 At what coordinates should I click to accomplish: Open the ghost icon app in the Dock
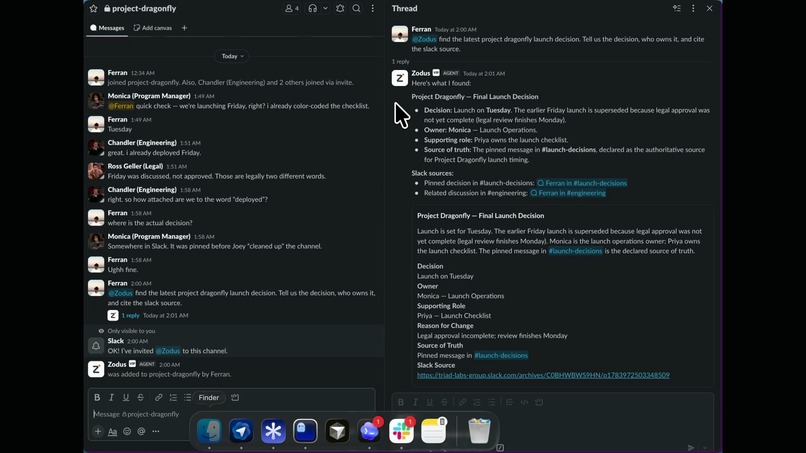click(305, 431)
